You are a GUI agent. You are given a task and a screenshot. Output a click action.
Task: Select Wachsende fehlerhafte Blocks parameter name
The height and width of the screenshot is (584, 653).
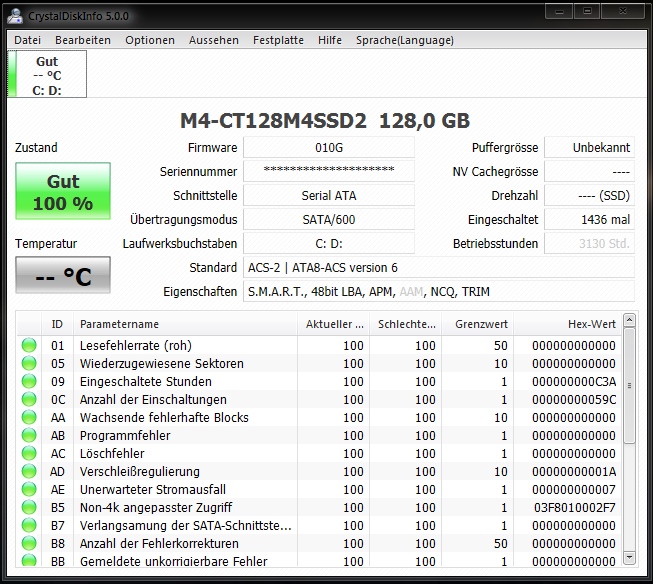click(x=164, y=417)
